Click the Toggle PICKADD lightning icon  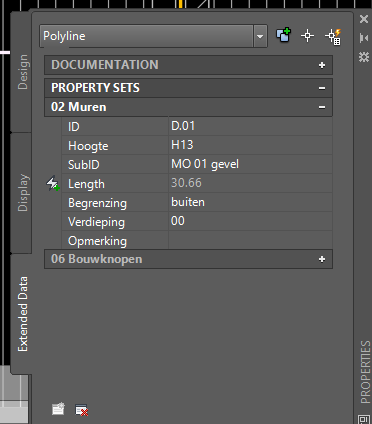point(333,36)
